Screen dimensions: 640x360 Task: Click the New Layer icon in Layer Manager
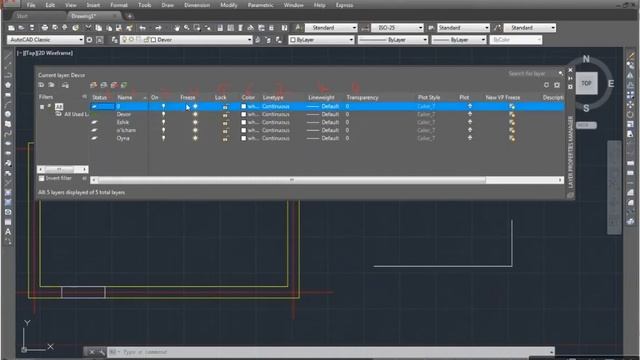click(93, 85)
